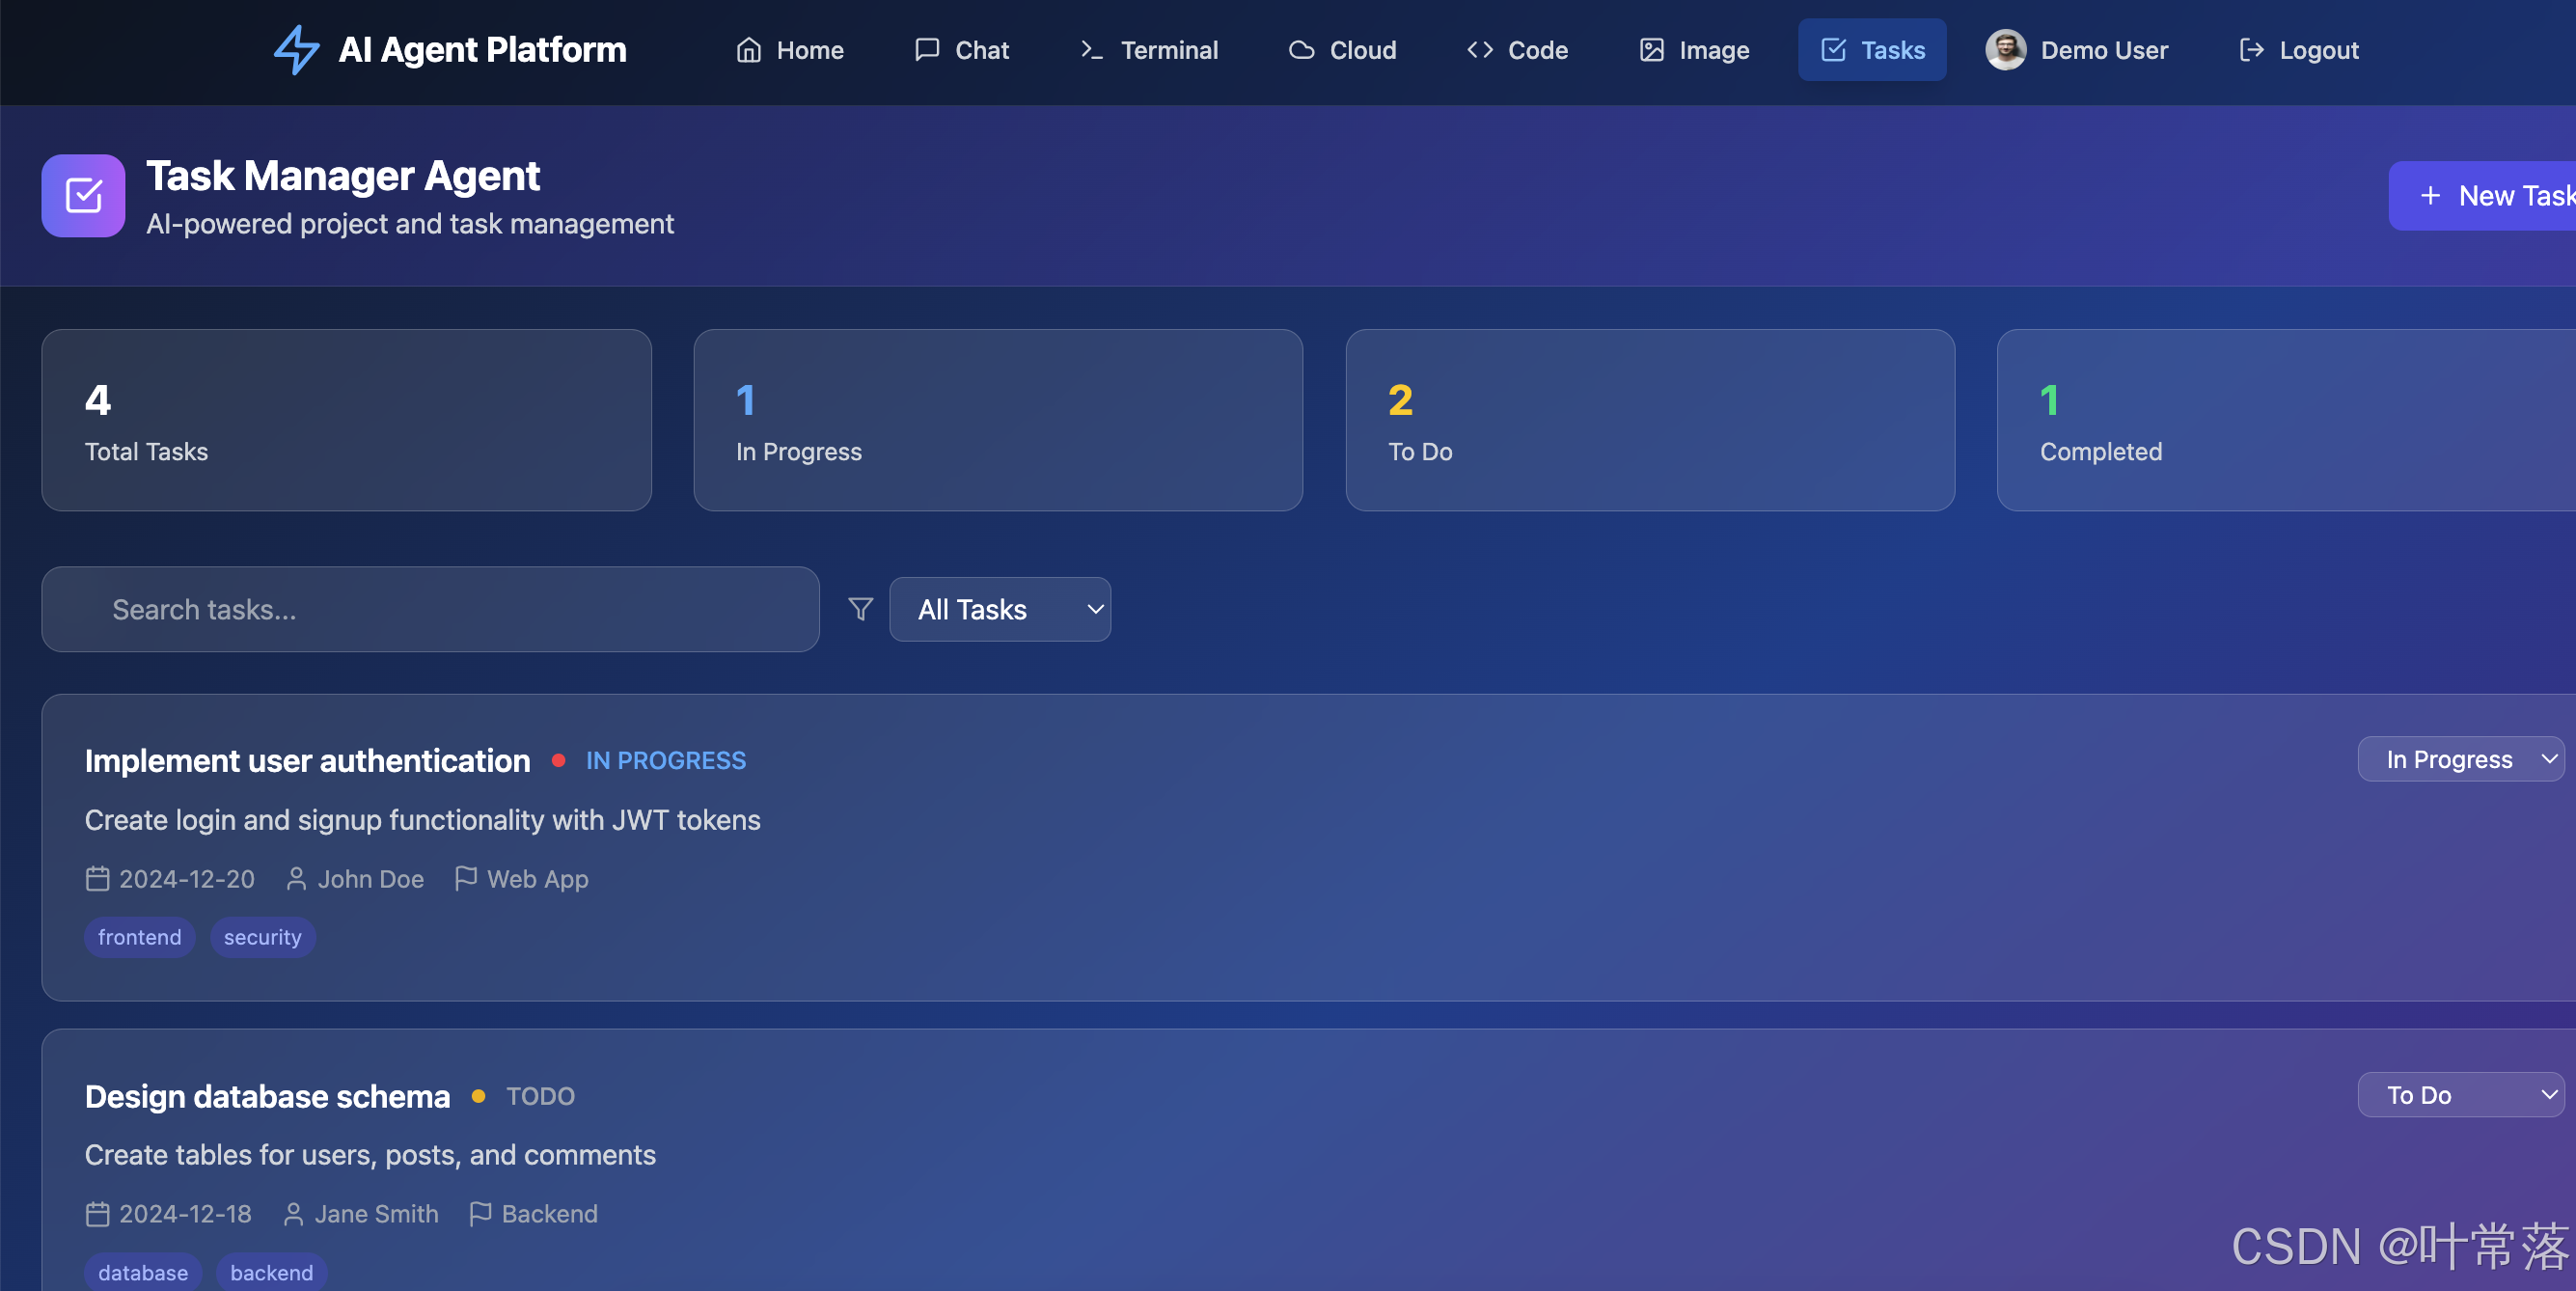Click the lightning bolt platform logo
Screen dimensions: 2576x1291
(x=296, y=49)
